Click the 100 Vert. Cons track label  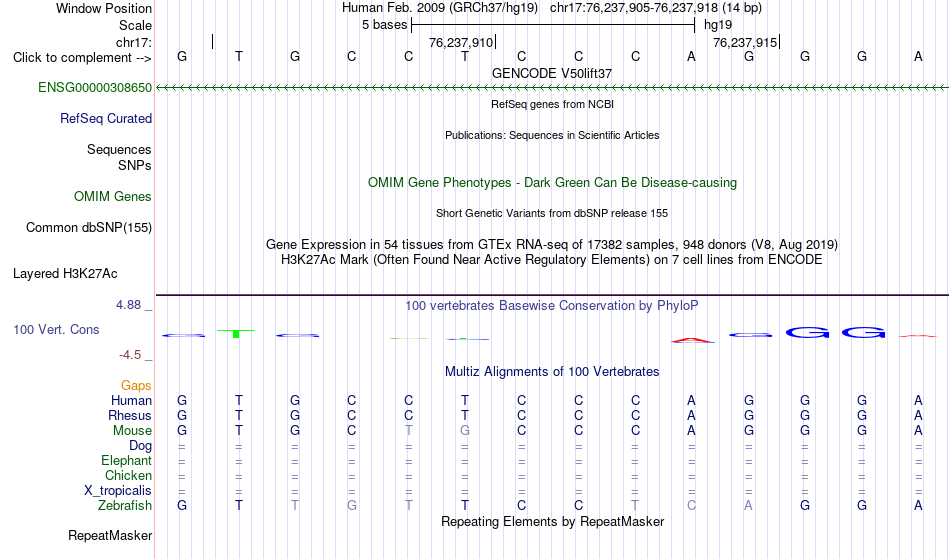56,329
